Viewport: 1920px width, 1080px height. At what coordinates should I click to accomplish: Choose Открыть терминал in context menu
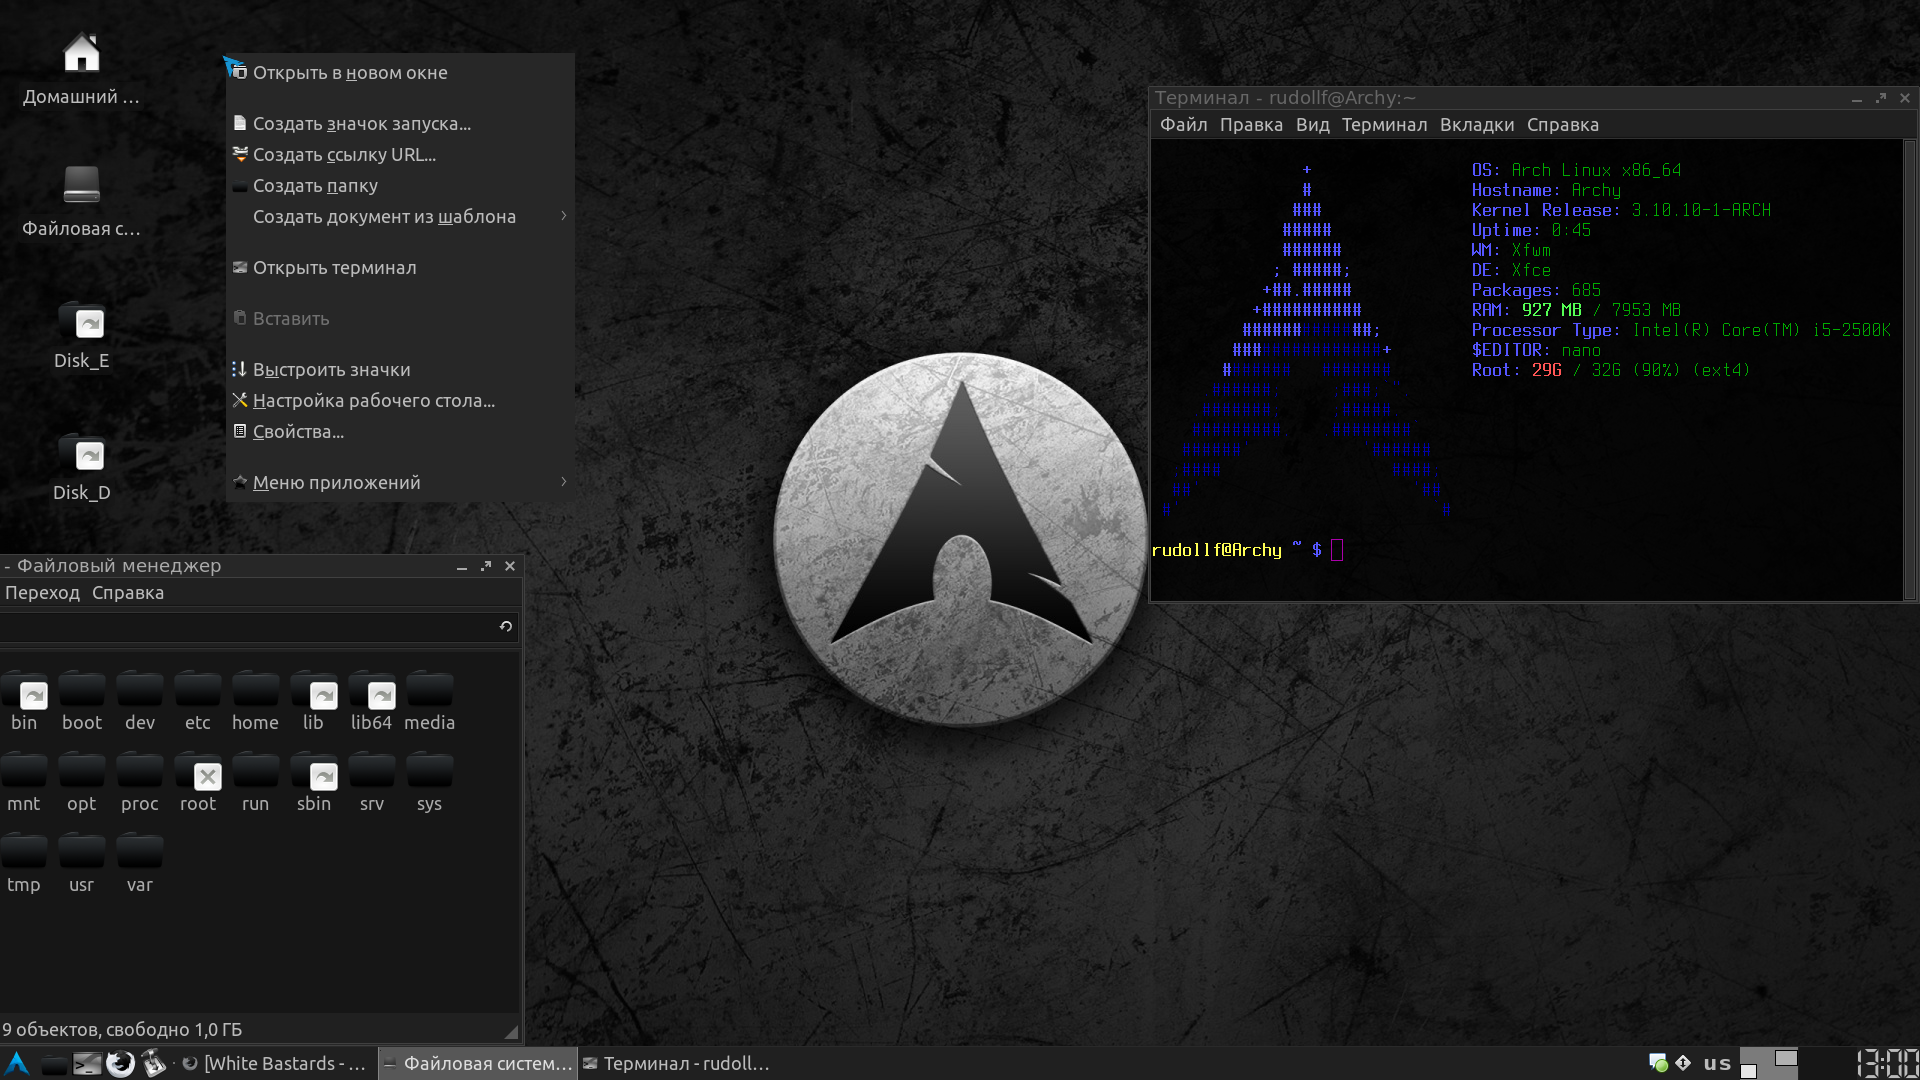(400, 267)
